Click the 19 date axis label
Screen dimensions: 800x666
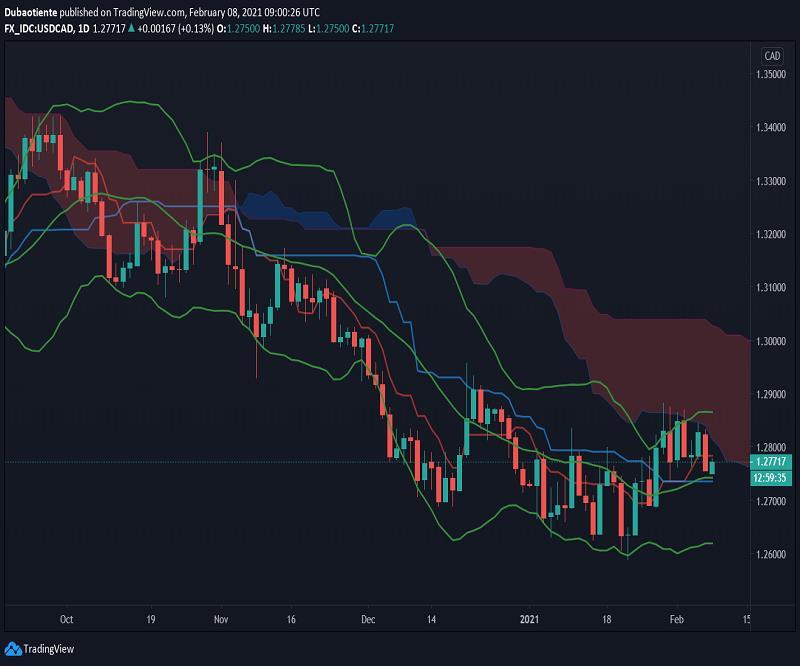[x=151, y=619]
